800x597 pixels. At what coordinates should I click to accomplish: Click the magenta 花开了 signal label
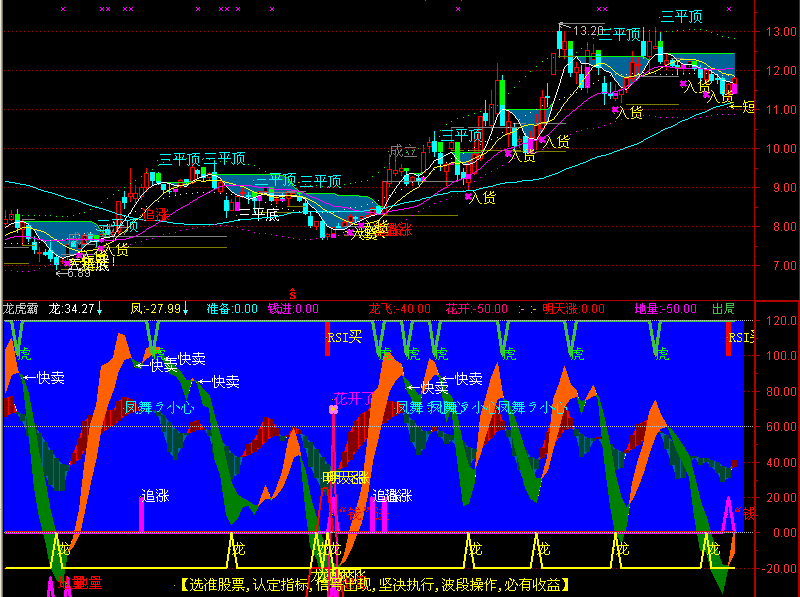coord(354,399)
